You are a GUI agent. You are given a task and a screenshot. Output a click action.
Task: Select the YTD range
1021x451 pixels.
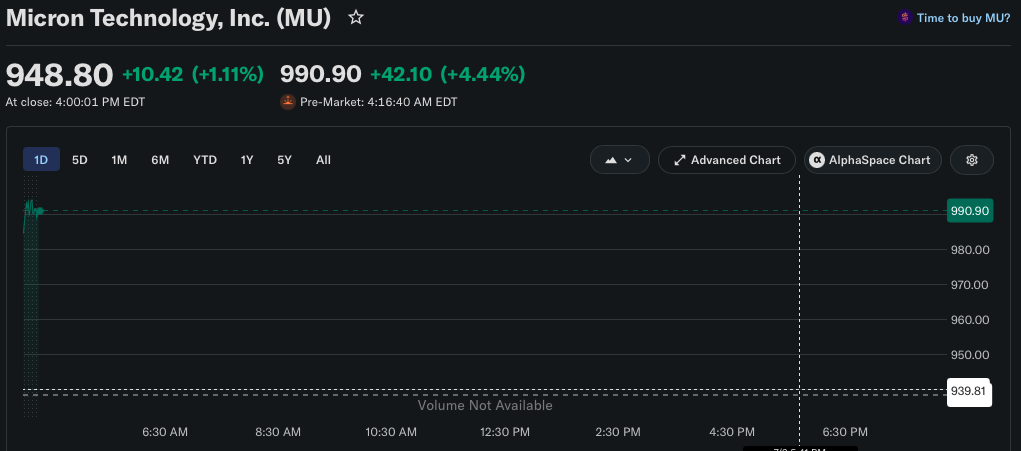point(205,159)
